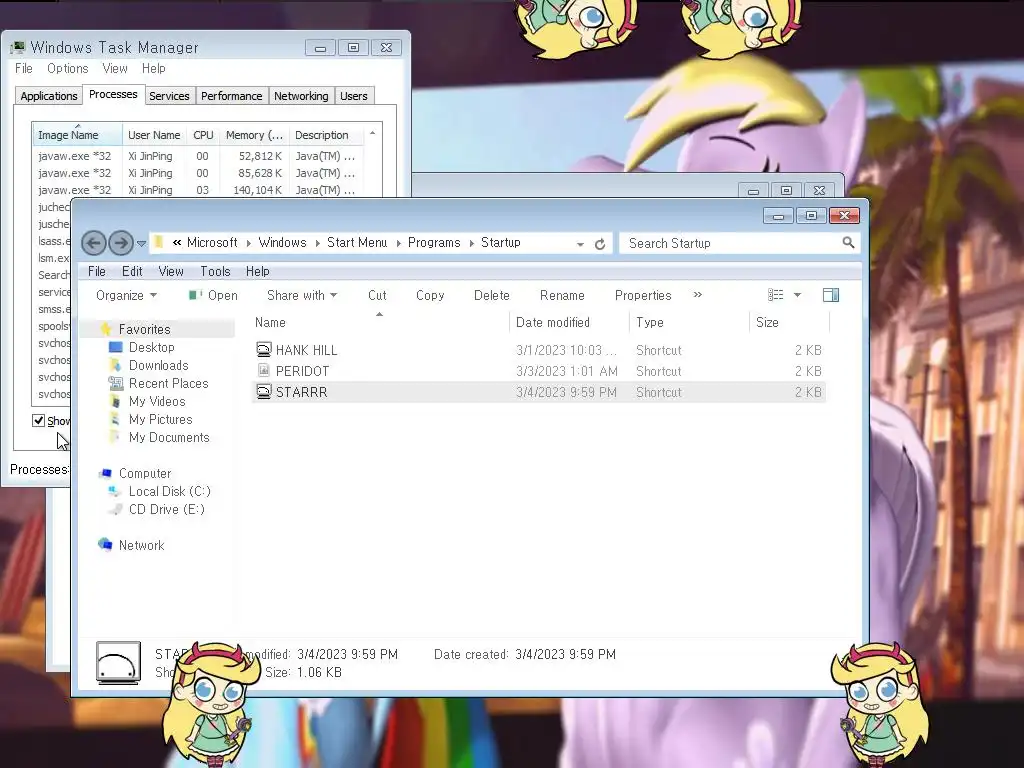
Task: Open My Videos in navigation pane
Action: [x=157, y=401]
